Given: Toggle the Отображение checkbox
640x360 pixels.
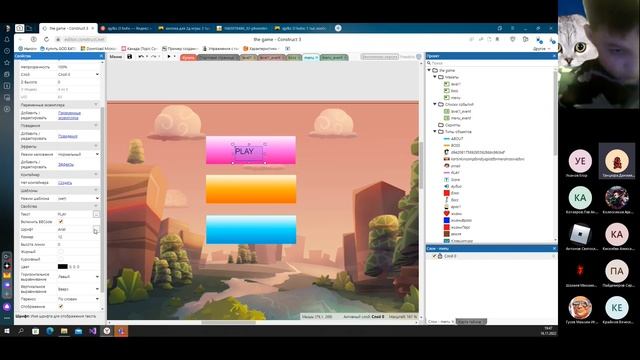Looking at the screenshot, I should (x=61, y=307).
